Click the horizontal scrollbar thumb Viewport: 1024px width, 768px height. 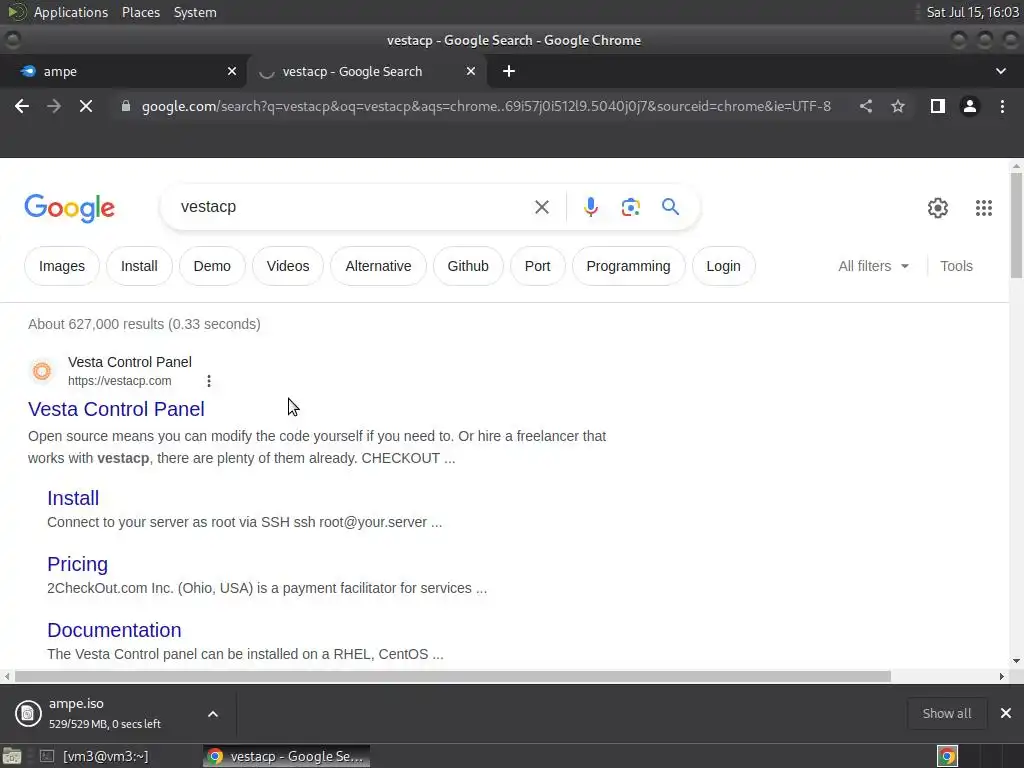click(453, 677)
